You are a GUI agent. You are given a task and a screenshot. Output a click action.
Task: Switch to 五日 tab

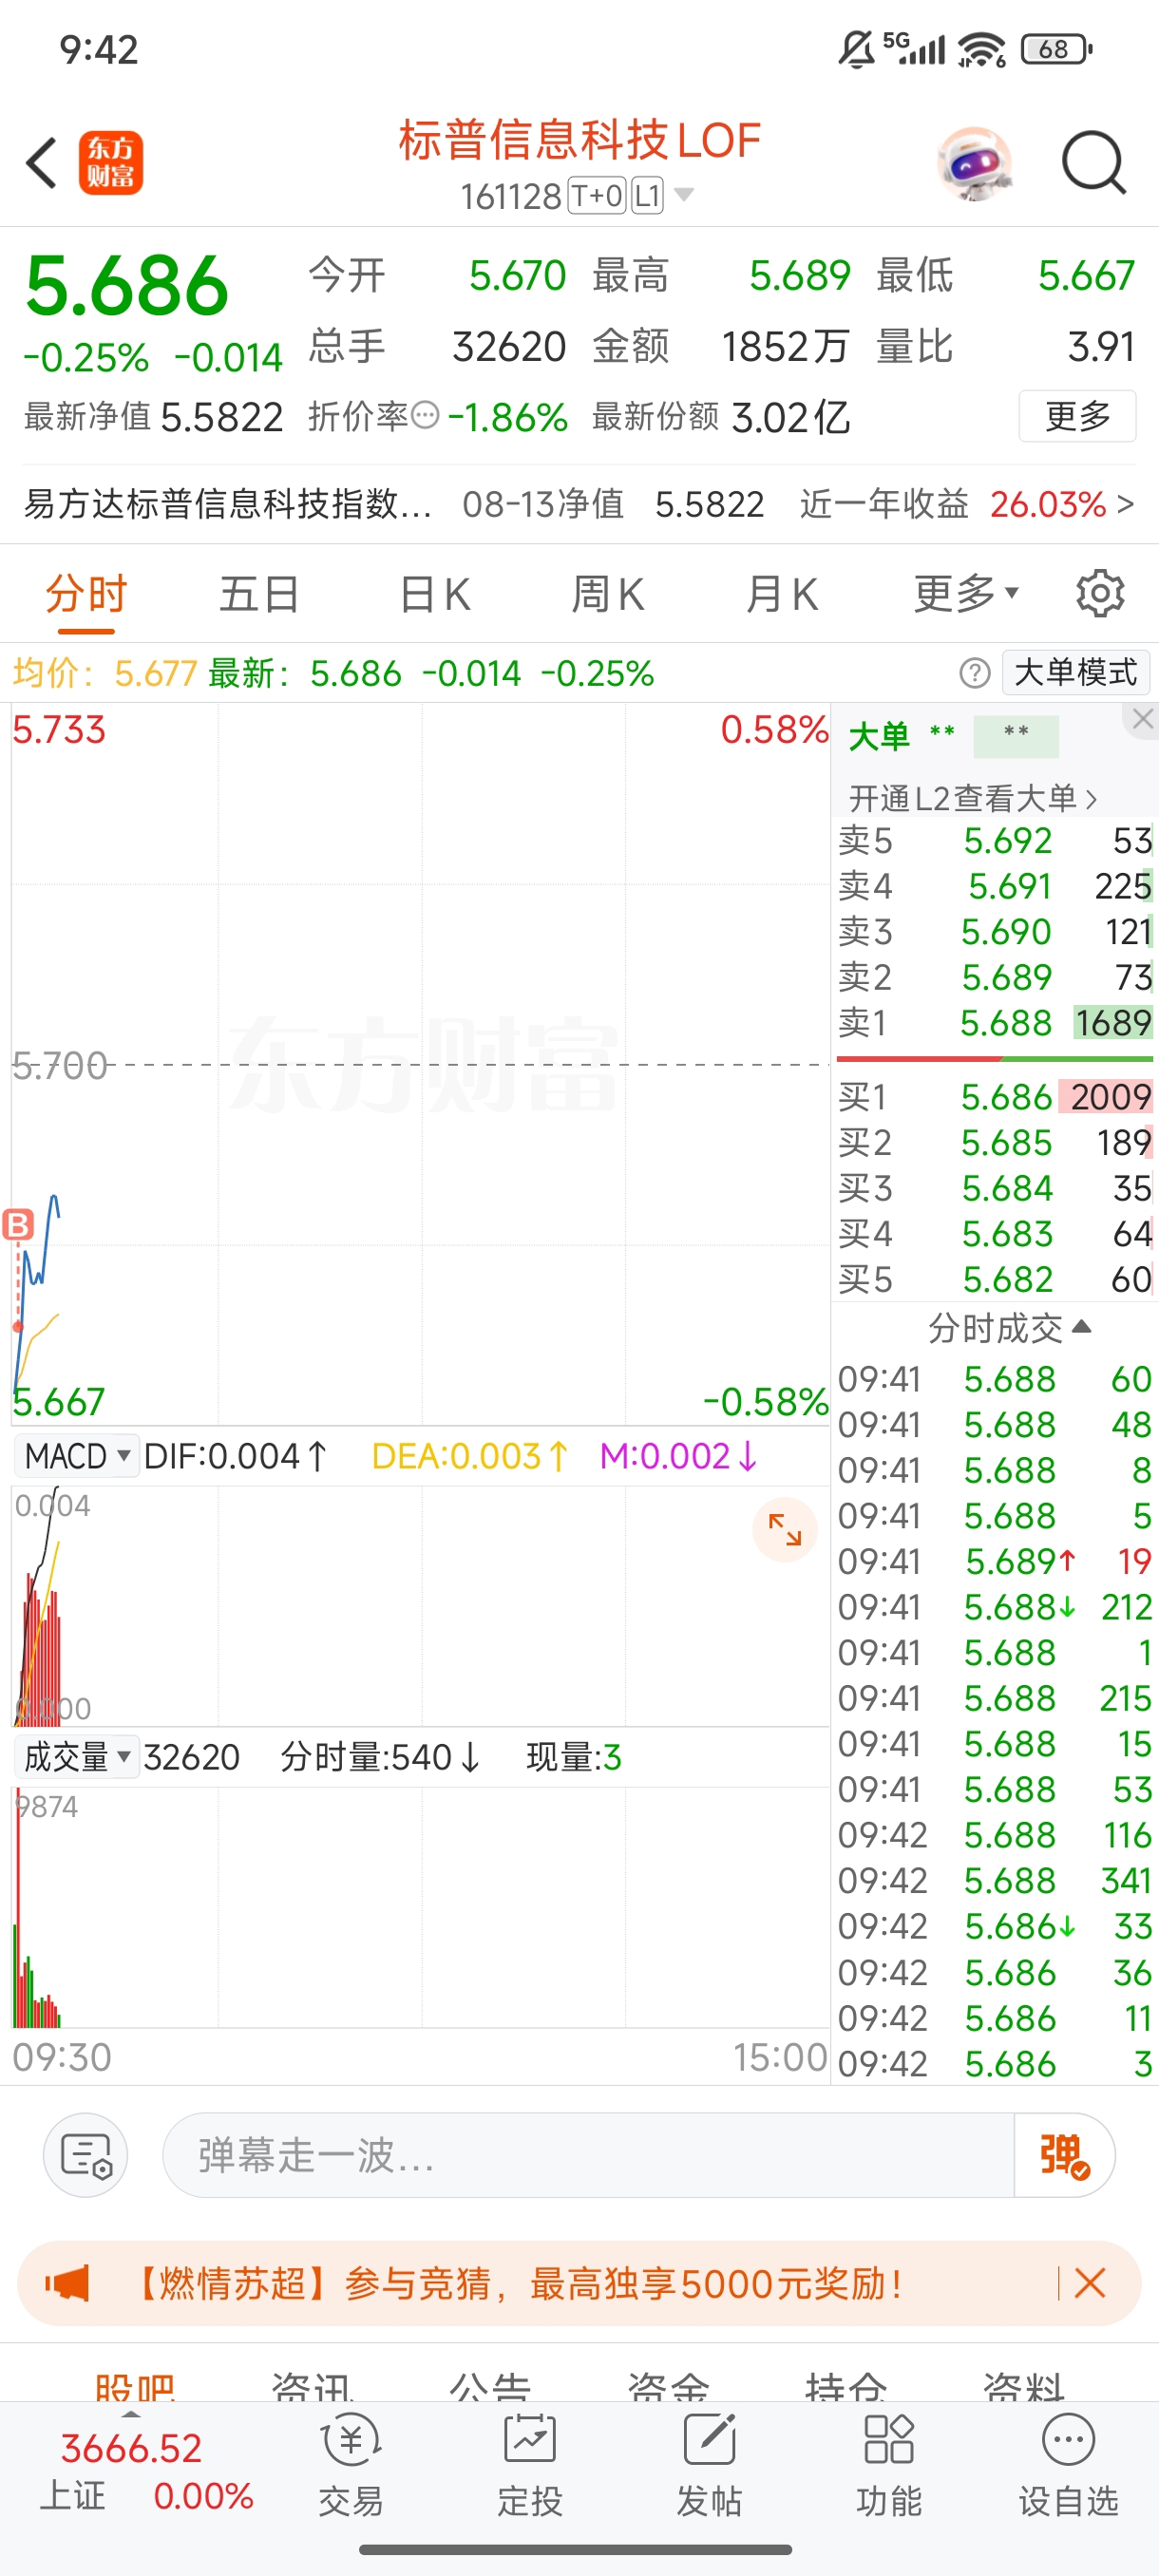pos(259,594)
